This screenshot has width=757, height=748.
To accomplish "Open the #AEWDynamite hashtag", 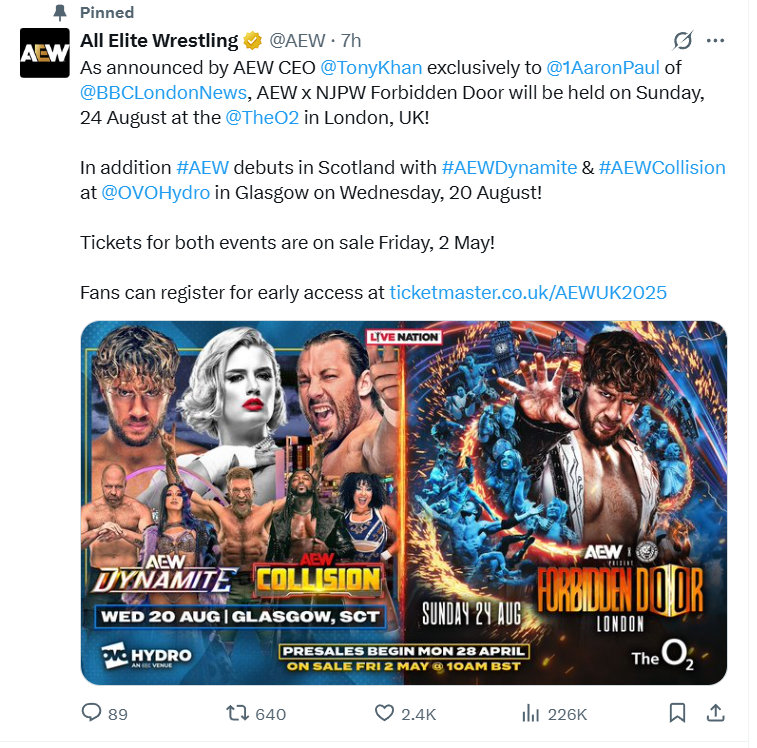I will click(x=509, y=168).
